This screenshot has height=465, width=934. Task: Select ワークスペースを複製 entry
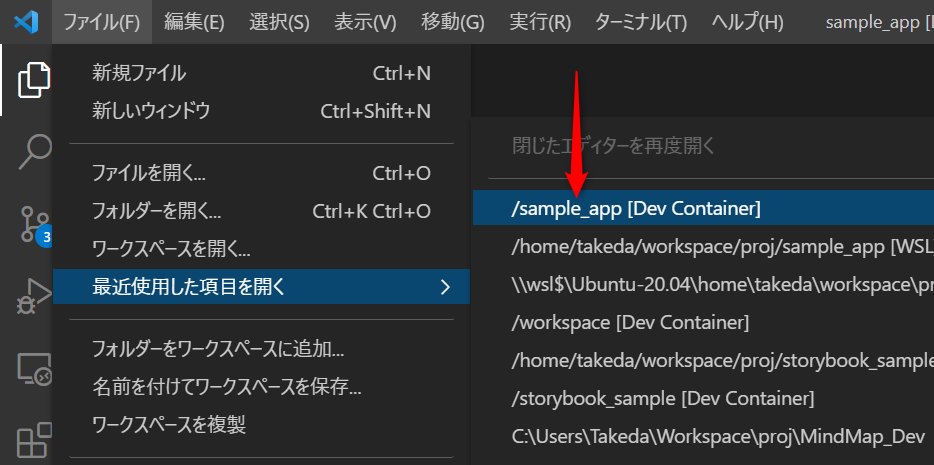coord(261,425)
